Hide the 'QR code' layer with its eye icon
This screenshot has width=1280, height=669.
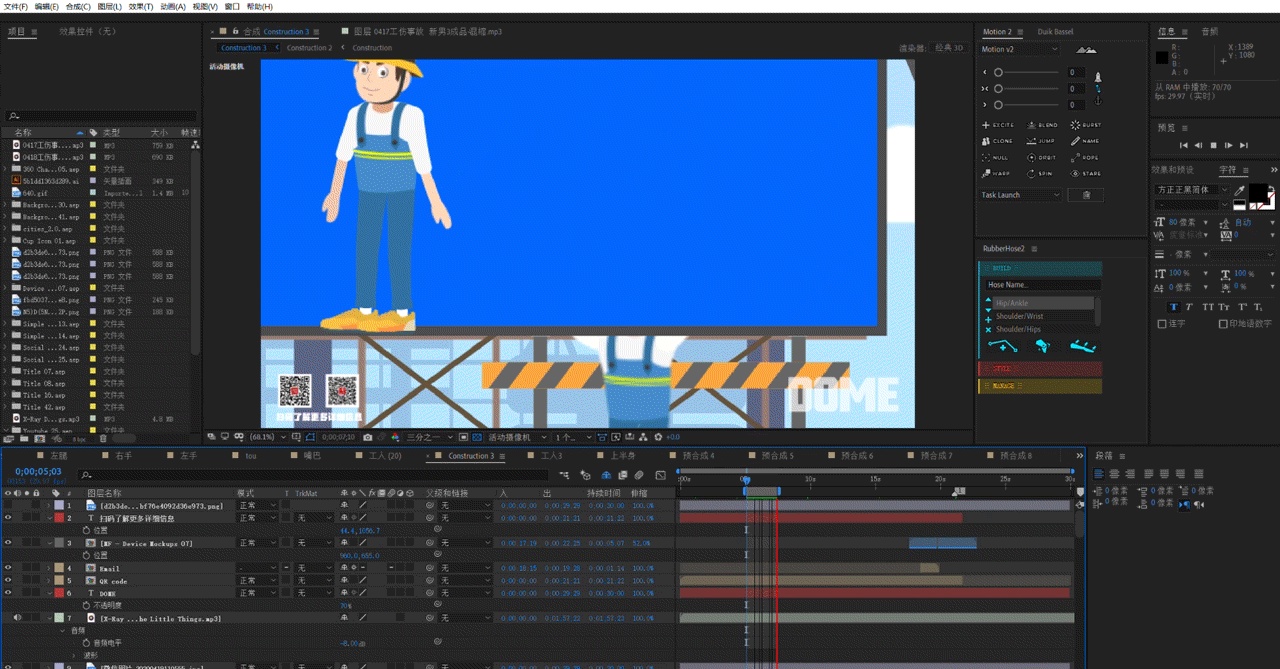[8, 581]
